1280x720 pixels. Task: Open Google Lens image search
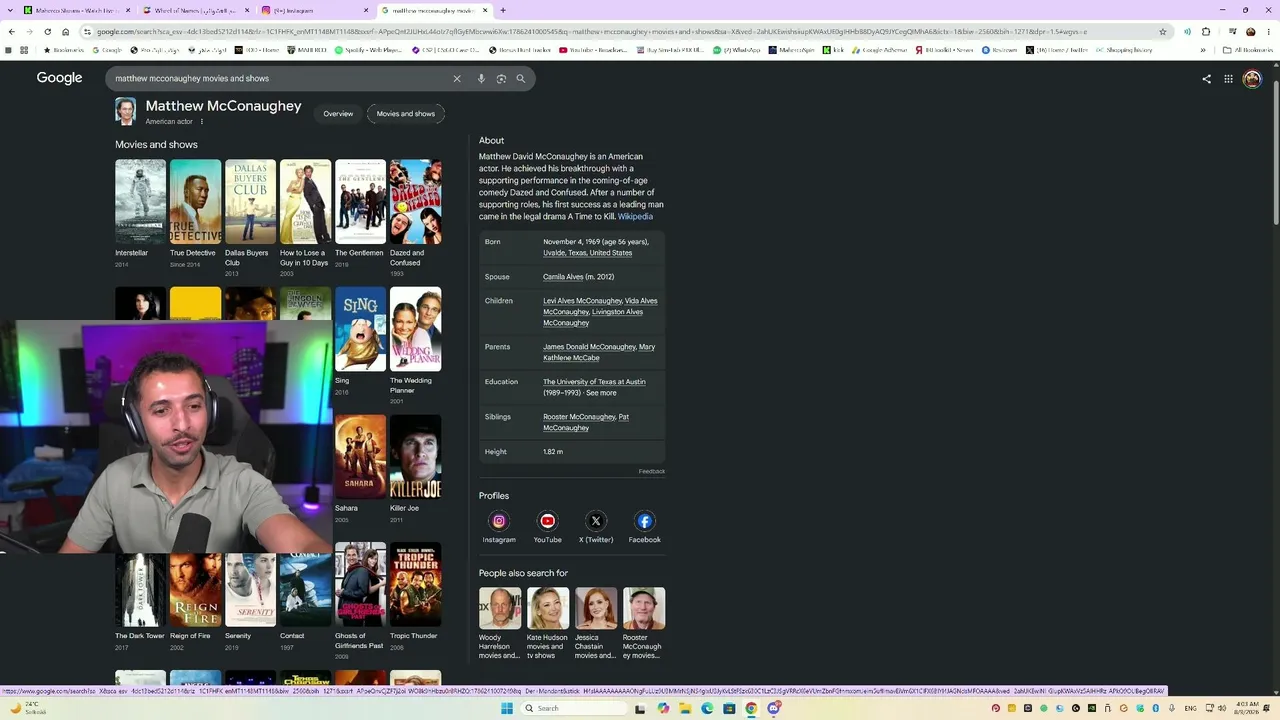[x=501, y=78]
